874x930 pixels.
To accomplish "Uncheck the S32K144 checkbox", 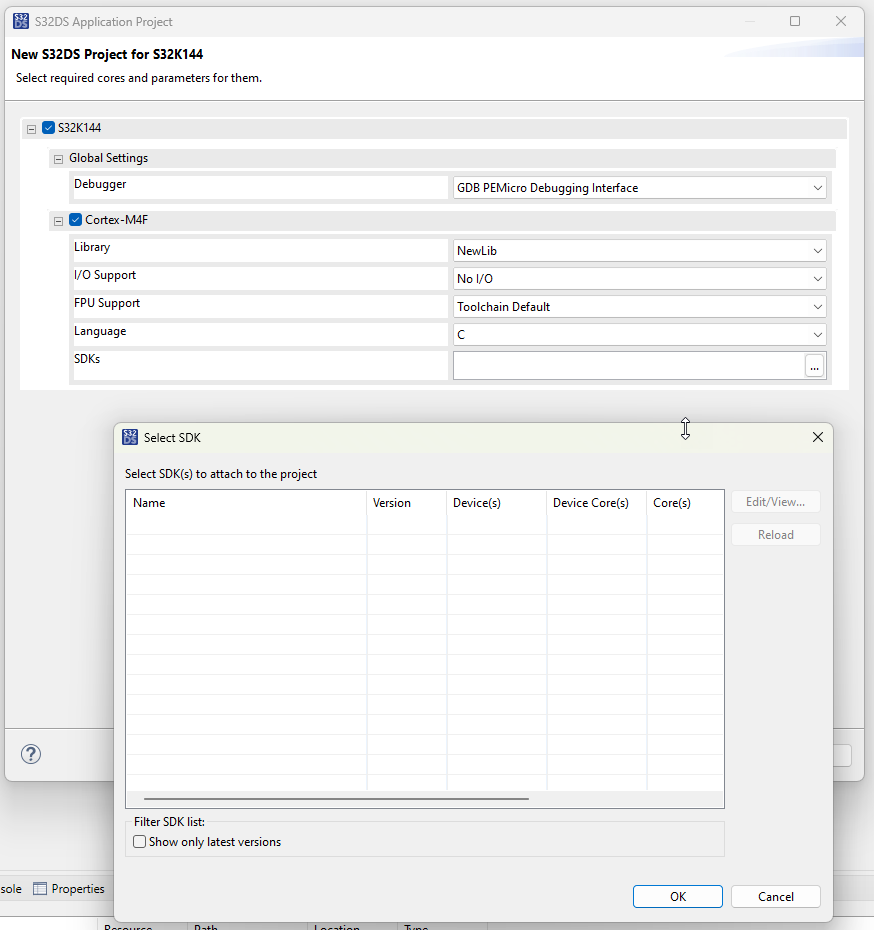I will pyautogui.click(x=48, y=127).
